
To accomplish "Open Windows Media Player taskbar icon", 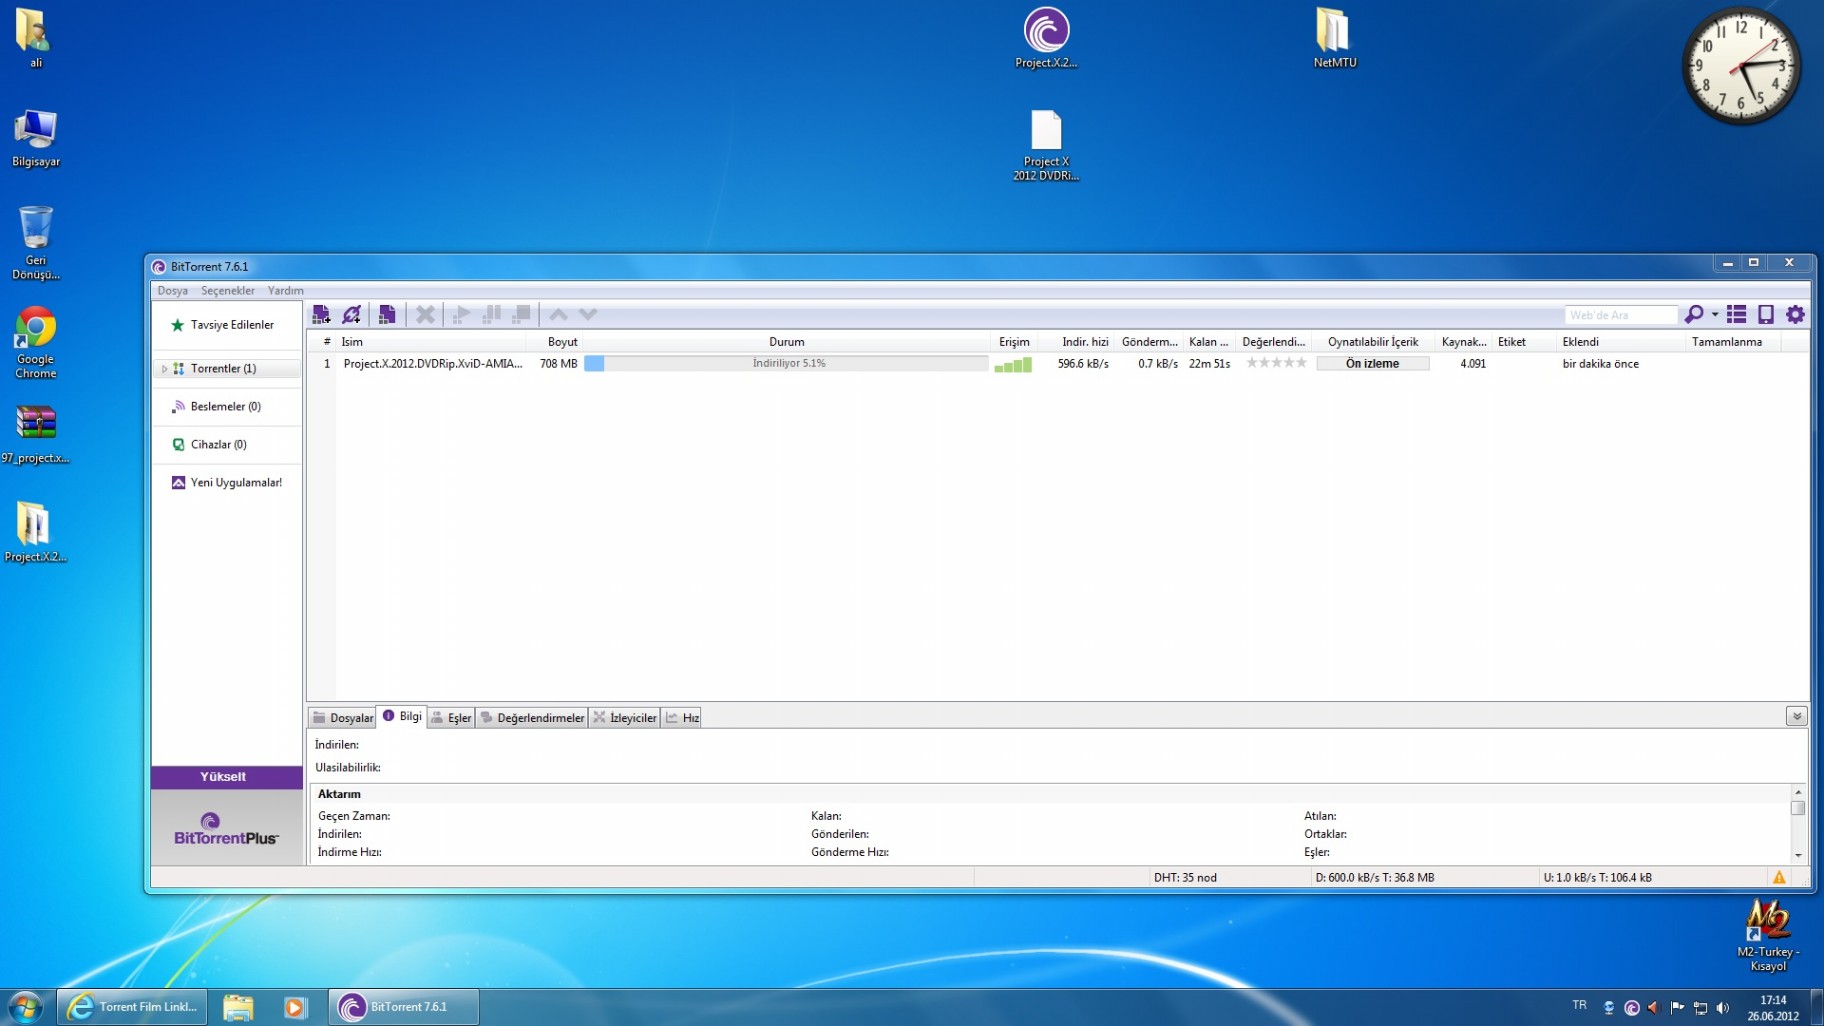I will tap(295, 1007).
